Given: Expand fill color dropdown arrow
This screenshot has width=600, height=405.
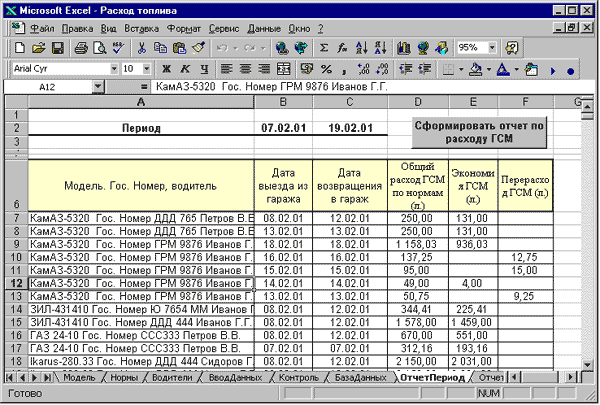Looking at the screenshot, I should point(489,69).
